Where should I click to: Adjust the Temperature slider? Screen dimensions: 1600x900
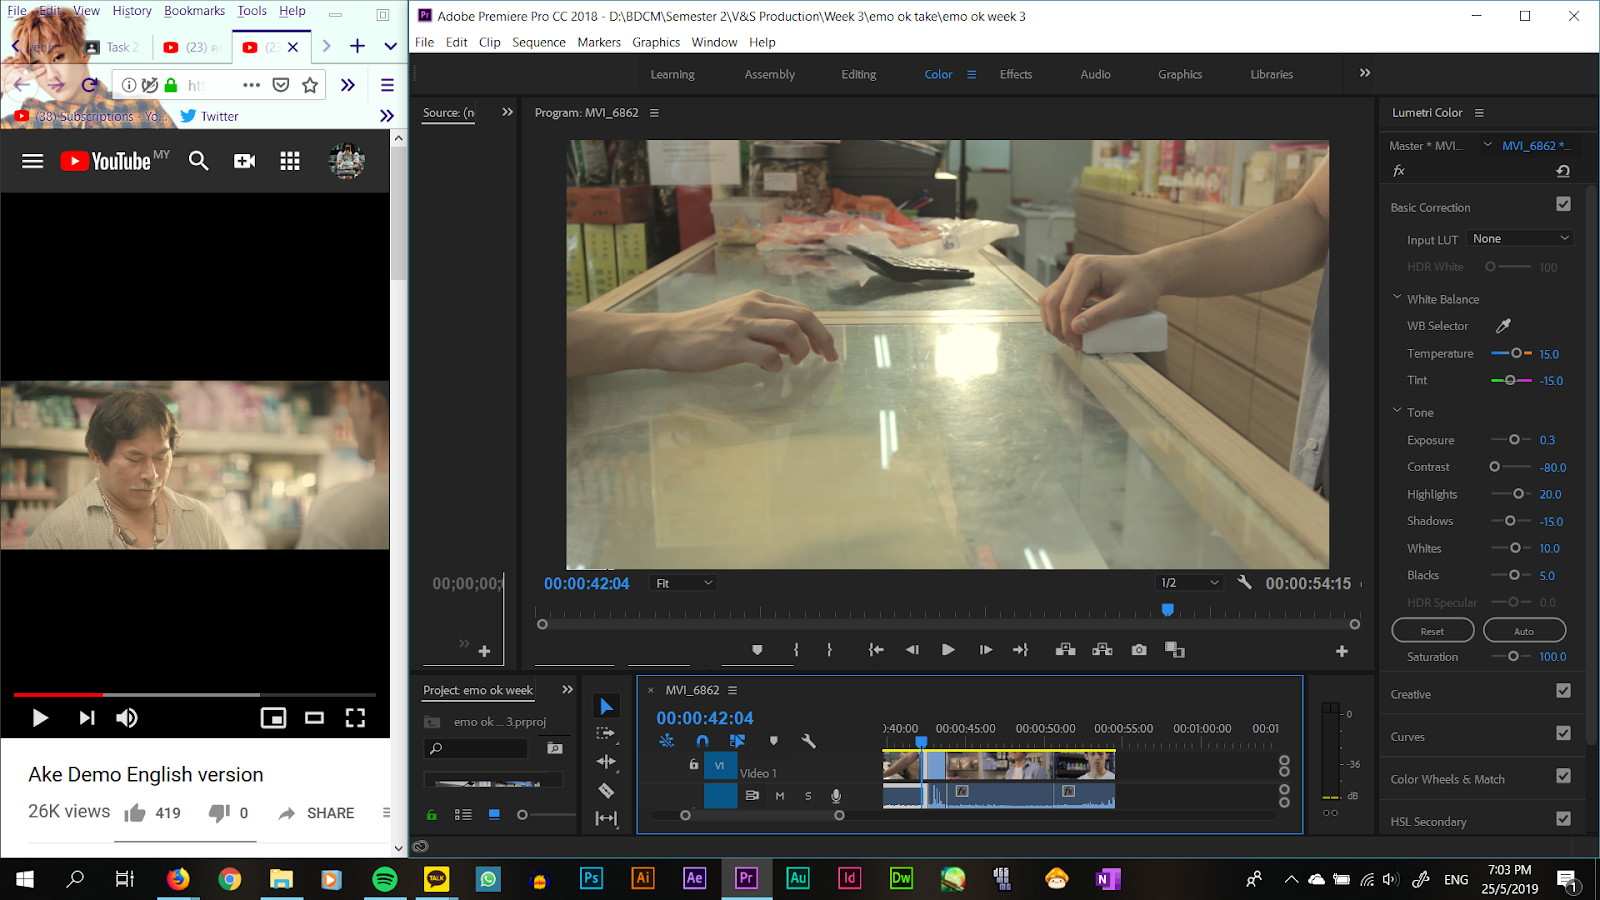click(1511, 353)
